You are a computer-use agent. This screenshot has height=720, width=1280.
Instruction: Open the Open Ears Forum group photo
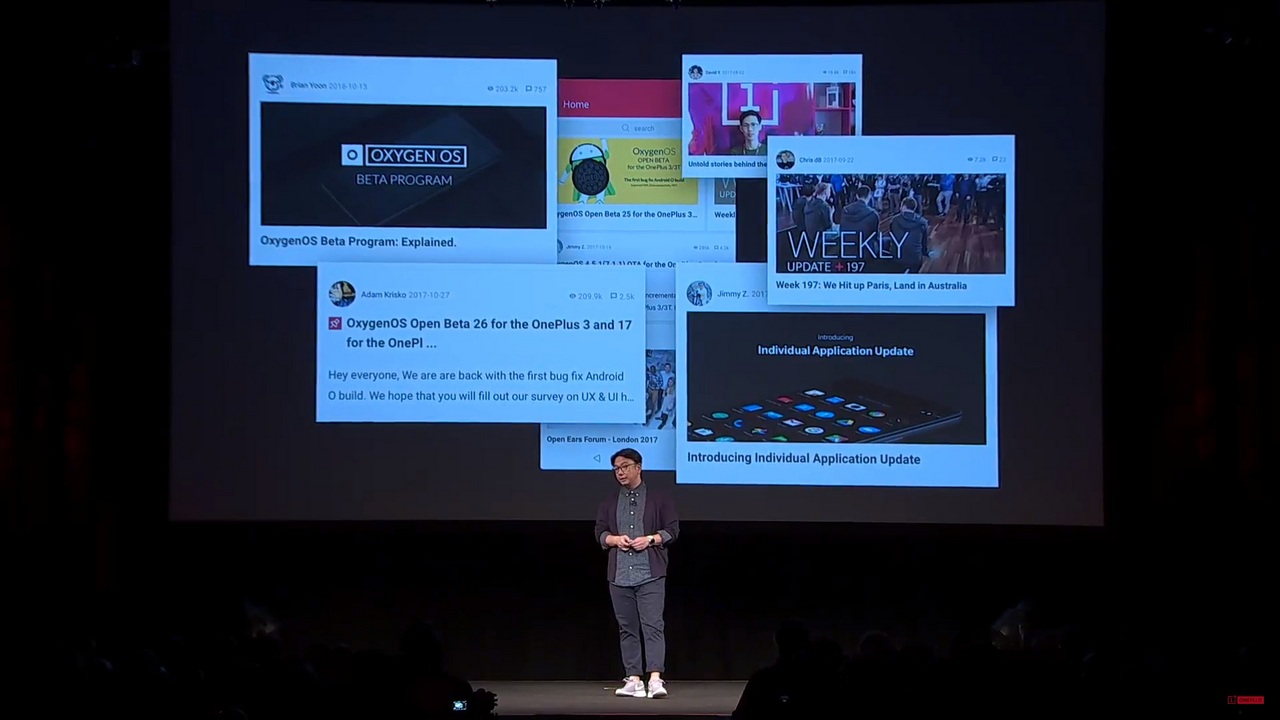click(659, 390)
